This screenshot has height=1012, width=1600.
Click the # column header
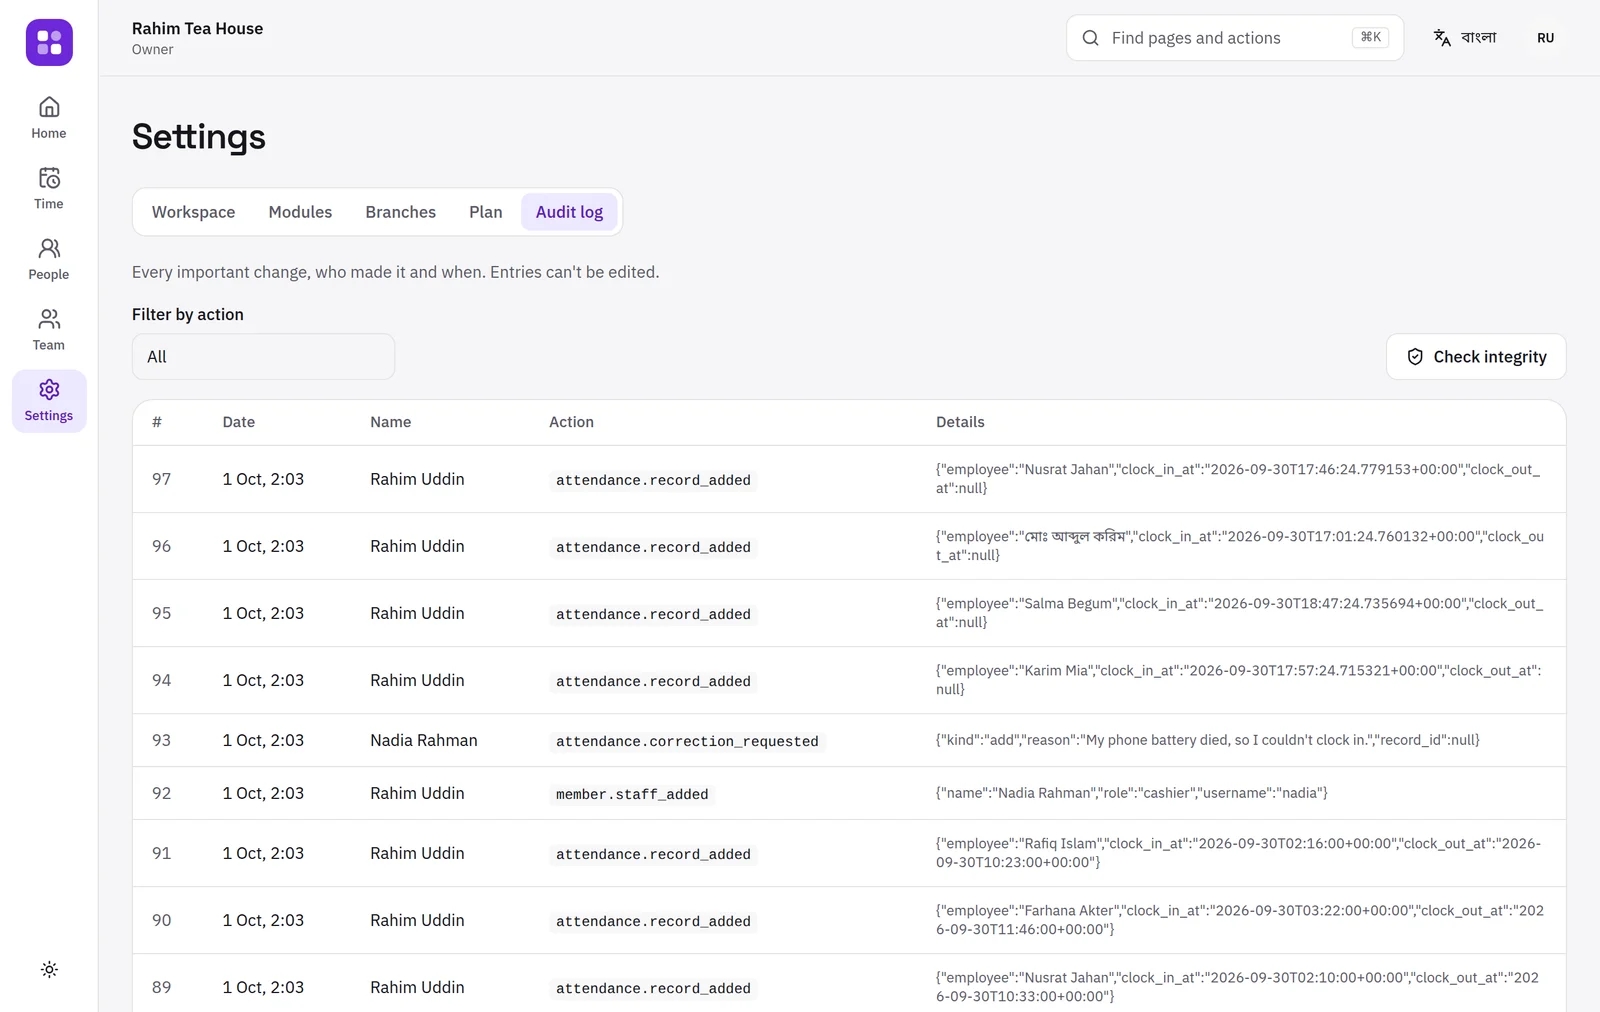pos(157,422)
